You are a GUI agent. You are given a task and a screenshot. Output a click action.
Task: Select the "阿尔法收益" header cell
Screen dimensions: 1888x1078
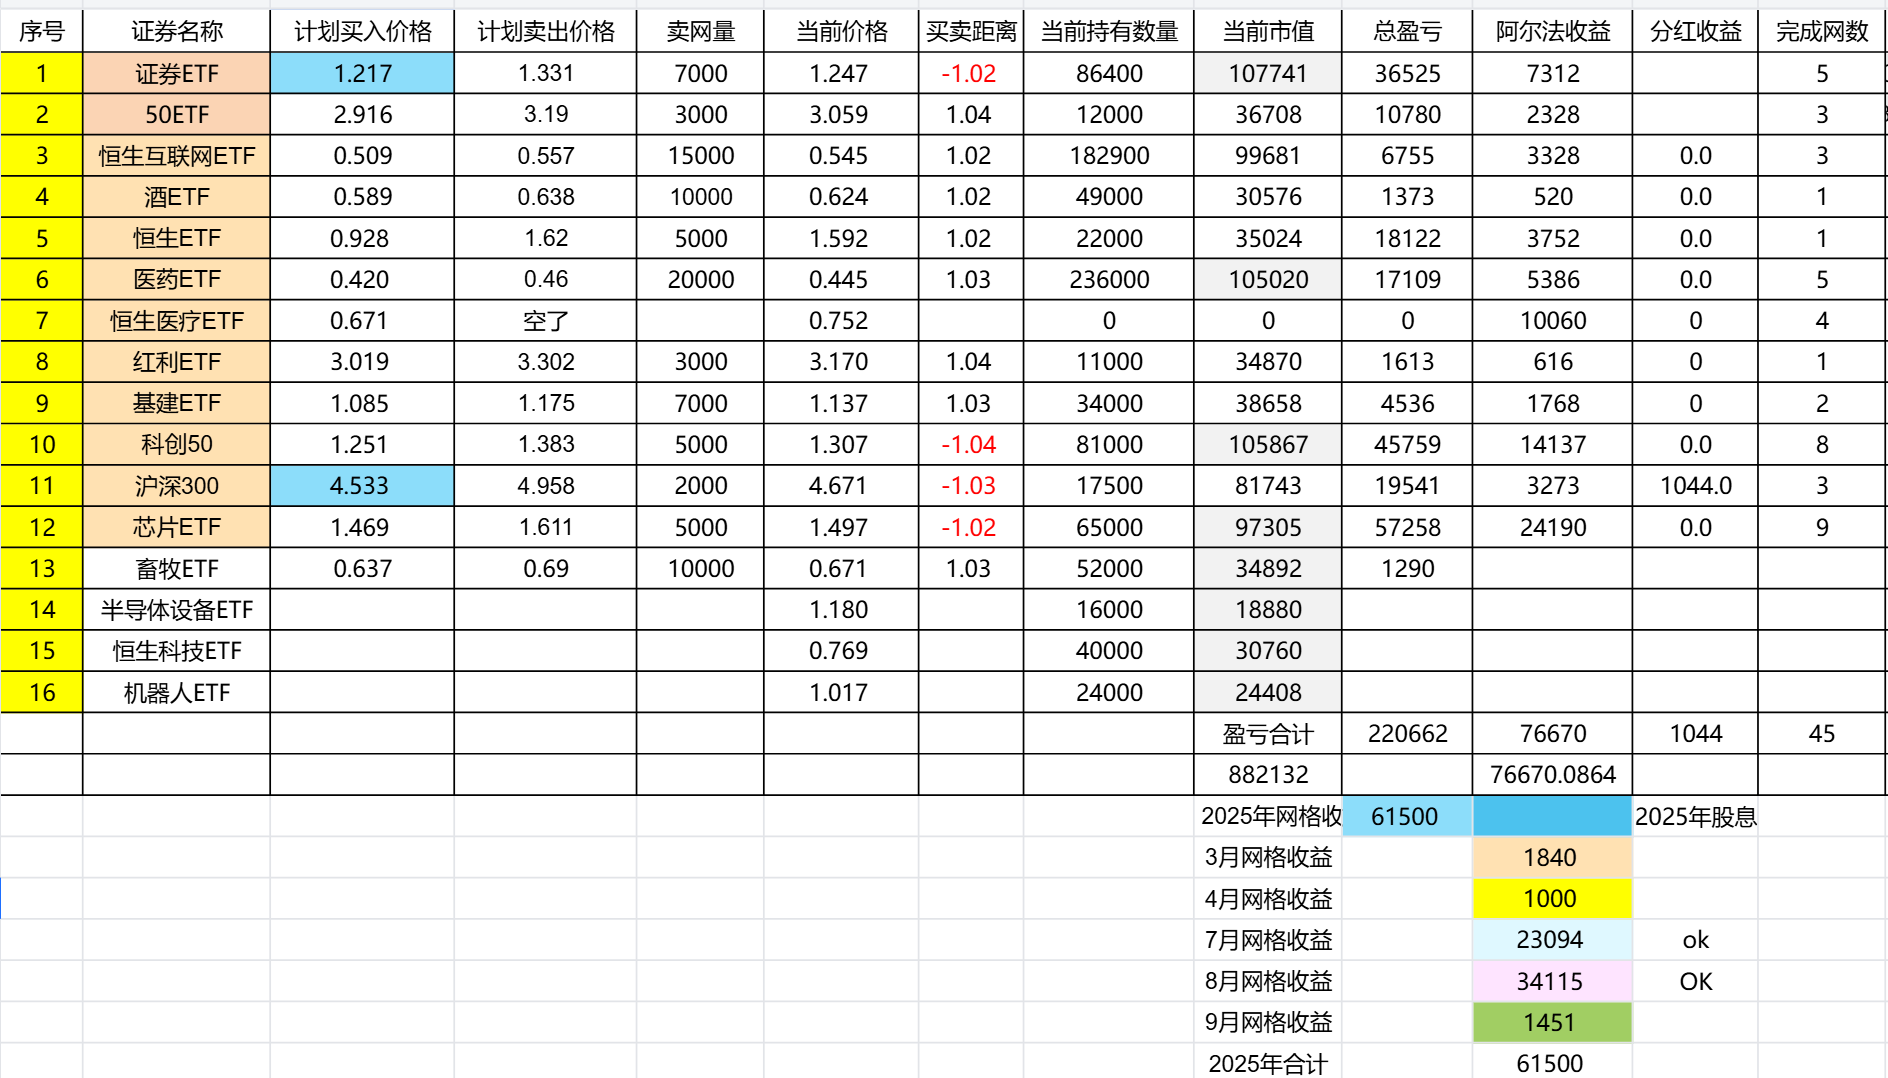click(x=1553, y=32)
